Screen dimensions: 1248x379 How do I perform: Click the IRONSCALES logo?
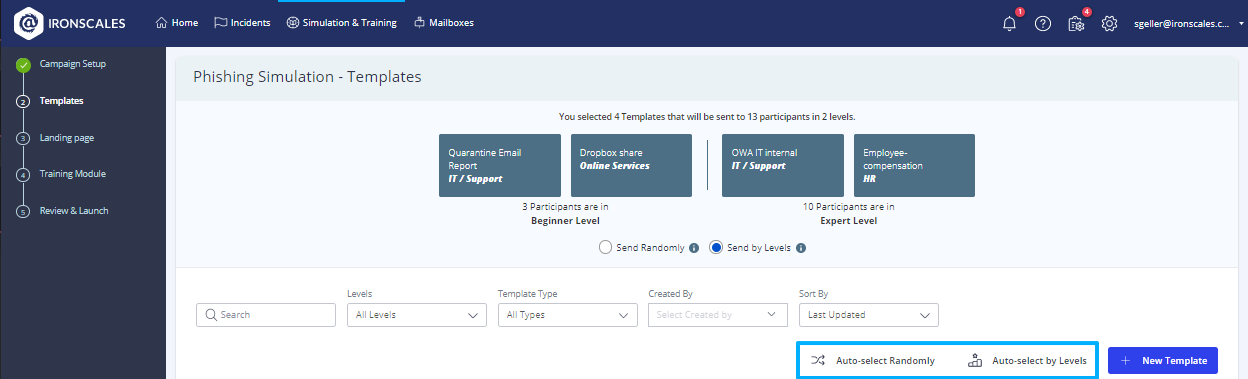click(x=70, y=23)
